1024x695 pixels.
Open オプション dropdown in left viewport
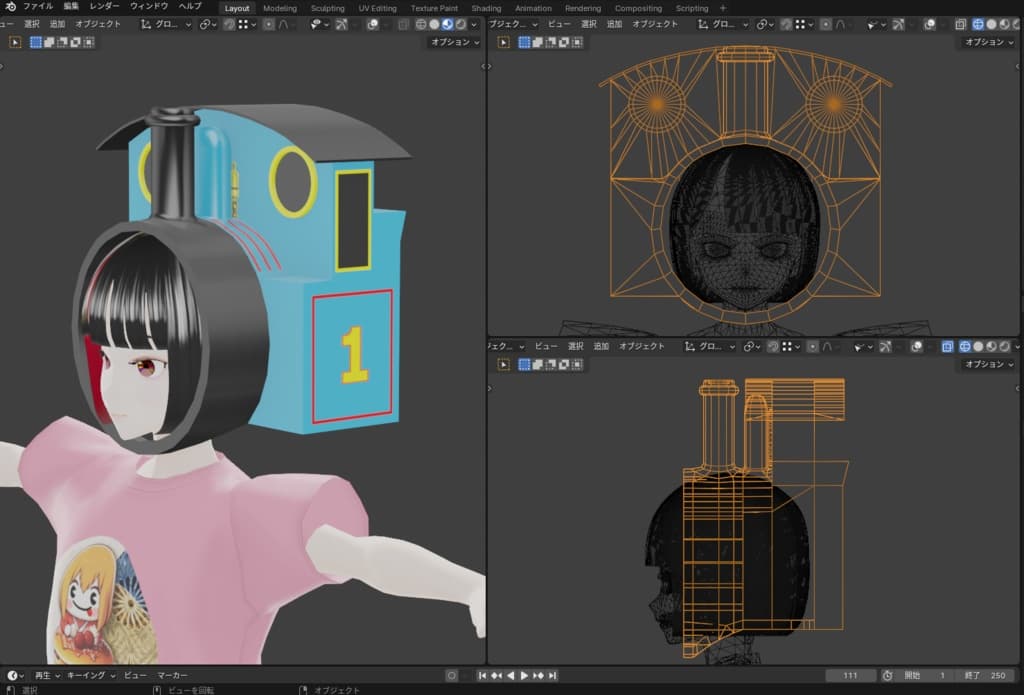click(x=455, y=42)
